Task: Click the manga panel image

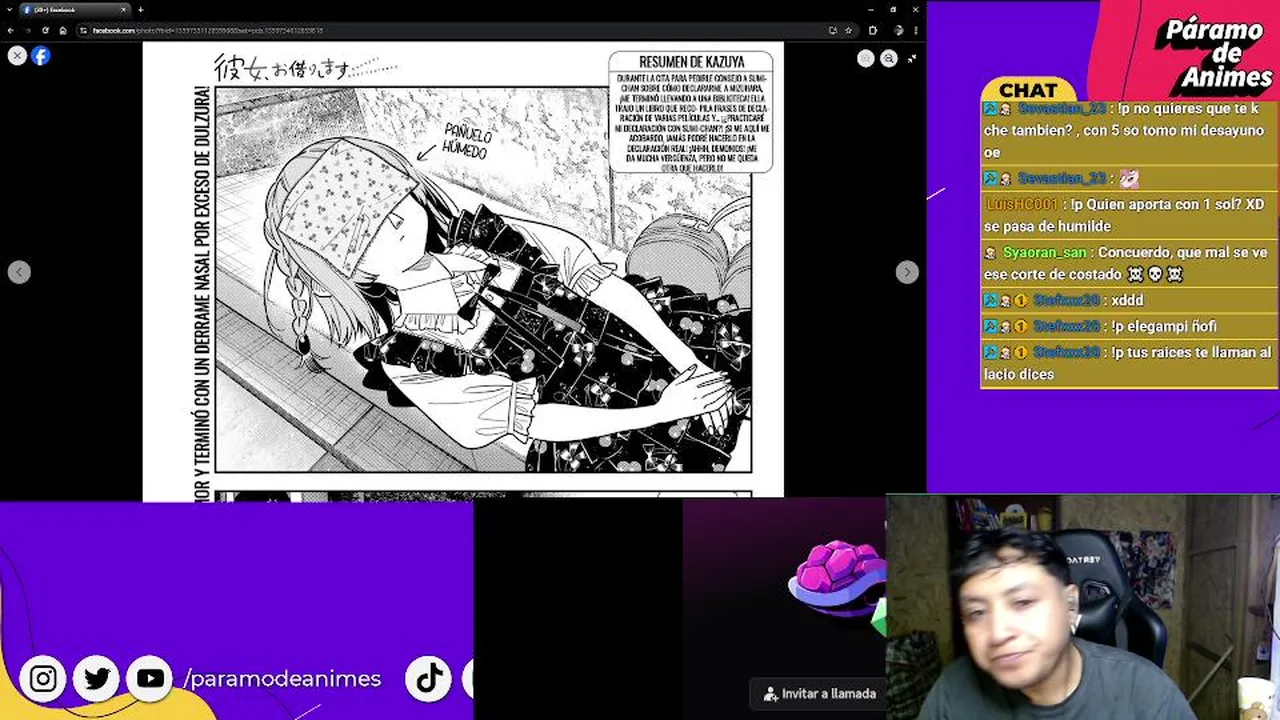Action: (483, 279)
